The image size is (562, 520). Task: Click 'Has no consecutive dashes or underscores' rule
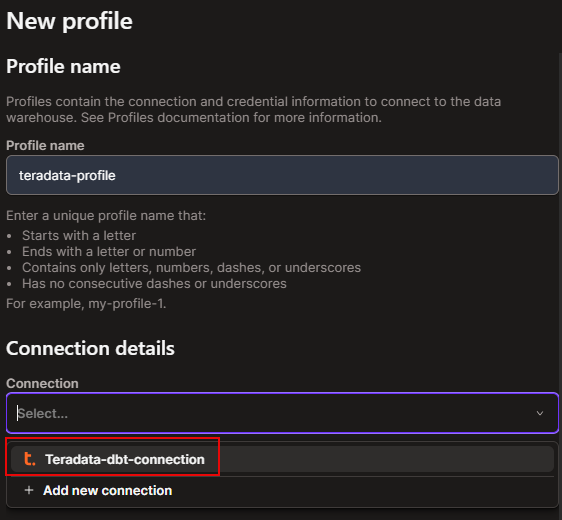click(x=154, y=283)
